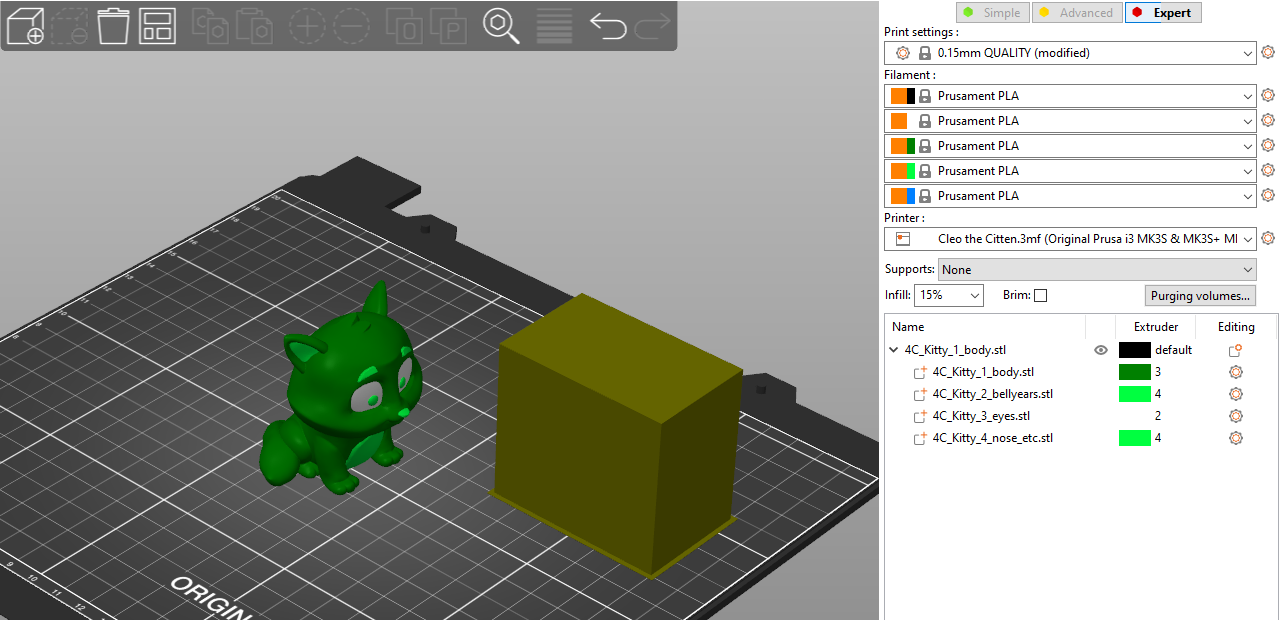Click extruder value 2 for 4C_Kitty_3_eyes.stl
The width and height of the screenshot is (1280, 620).
tap(1158, 416)
